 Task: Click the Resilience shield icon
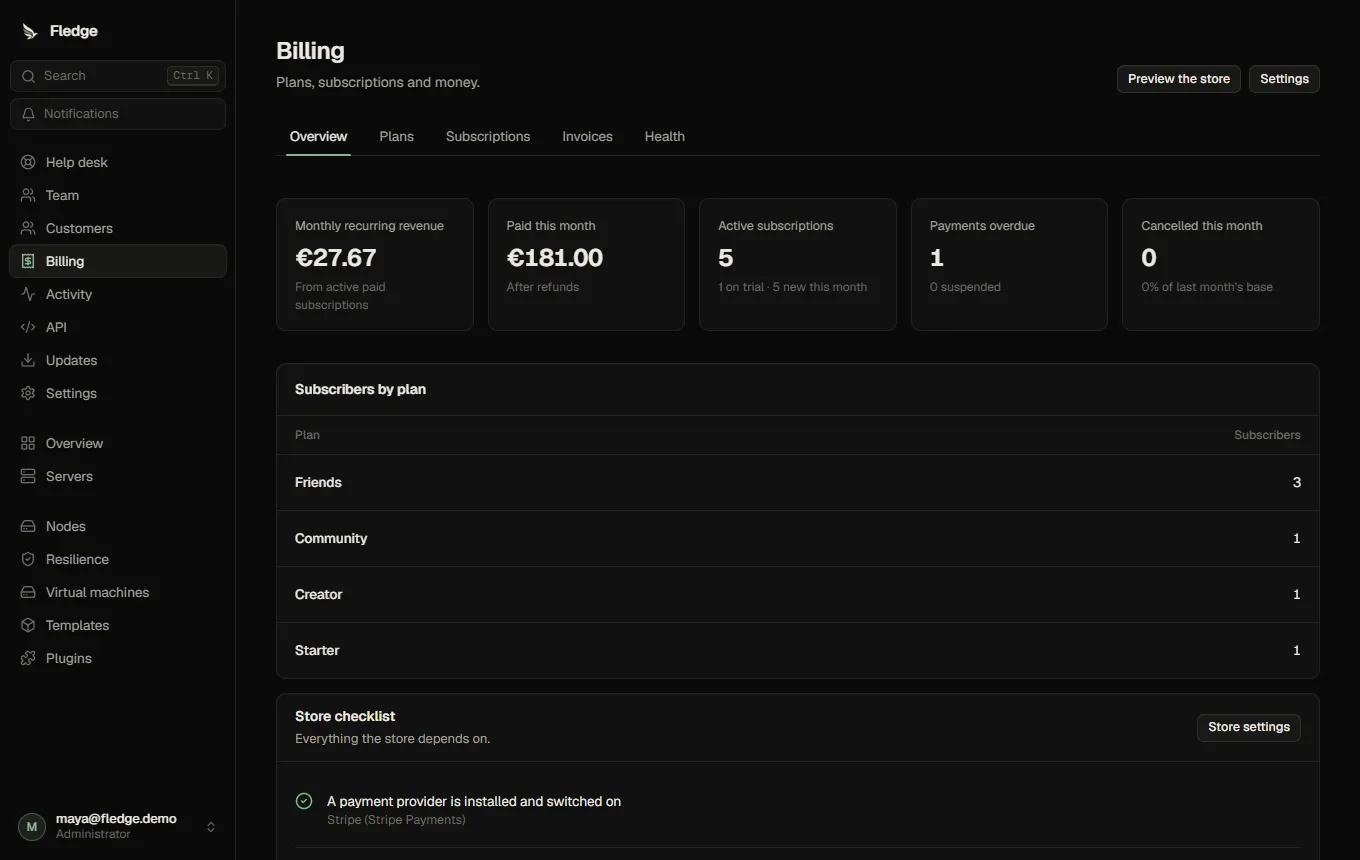pos(28,559)
